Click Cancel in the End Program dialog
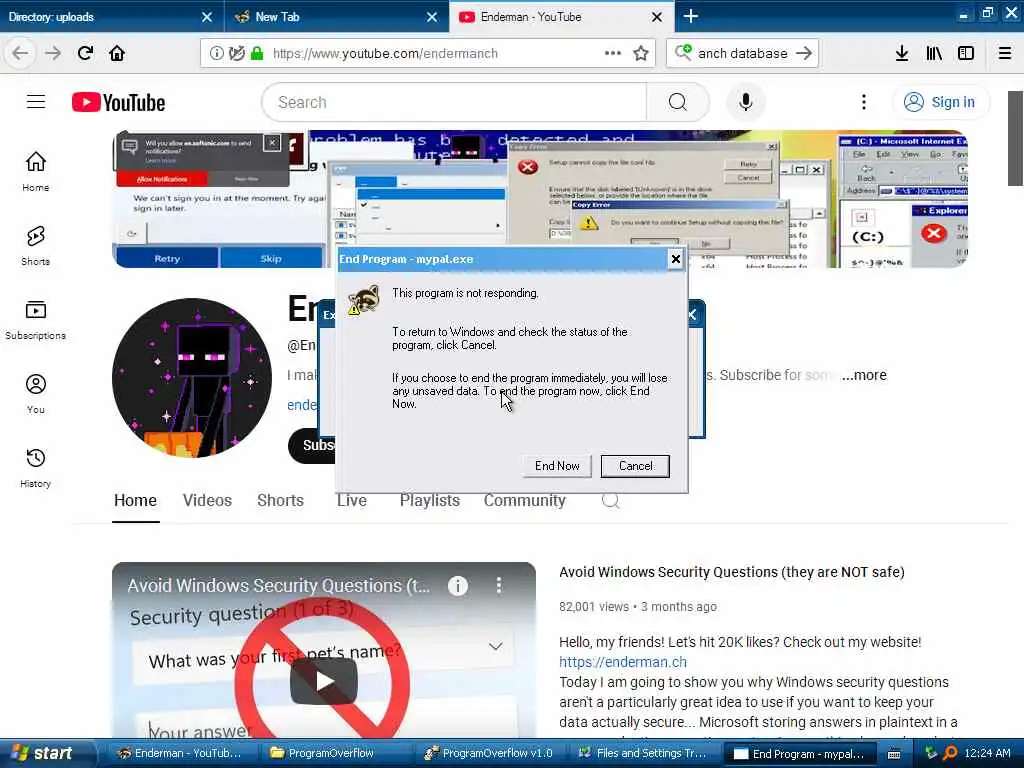The width and height of the screenshot is (1024, 768). point(635,466)
